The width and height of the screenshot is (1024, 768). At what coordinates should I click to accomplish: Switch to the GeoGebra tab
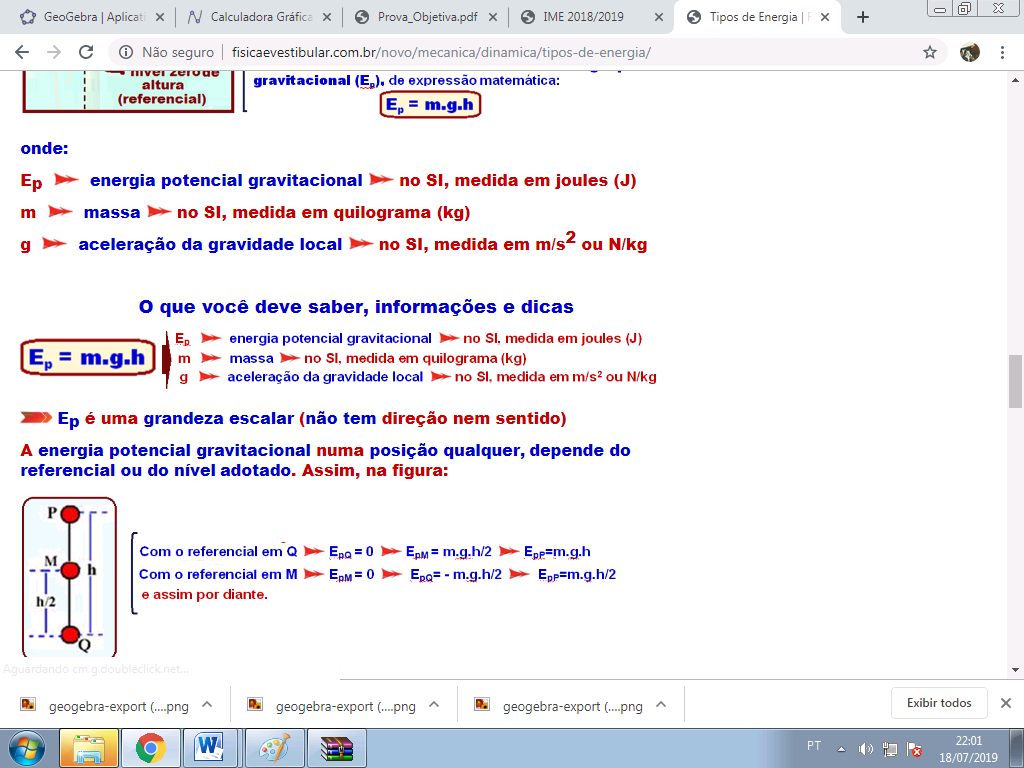pyautogui.click(x=91, y=17)
